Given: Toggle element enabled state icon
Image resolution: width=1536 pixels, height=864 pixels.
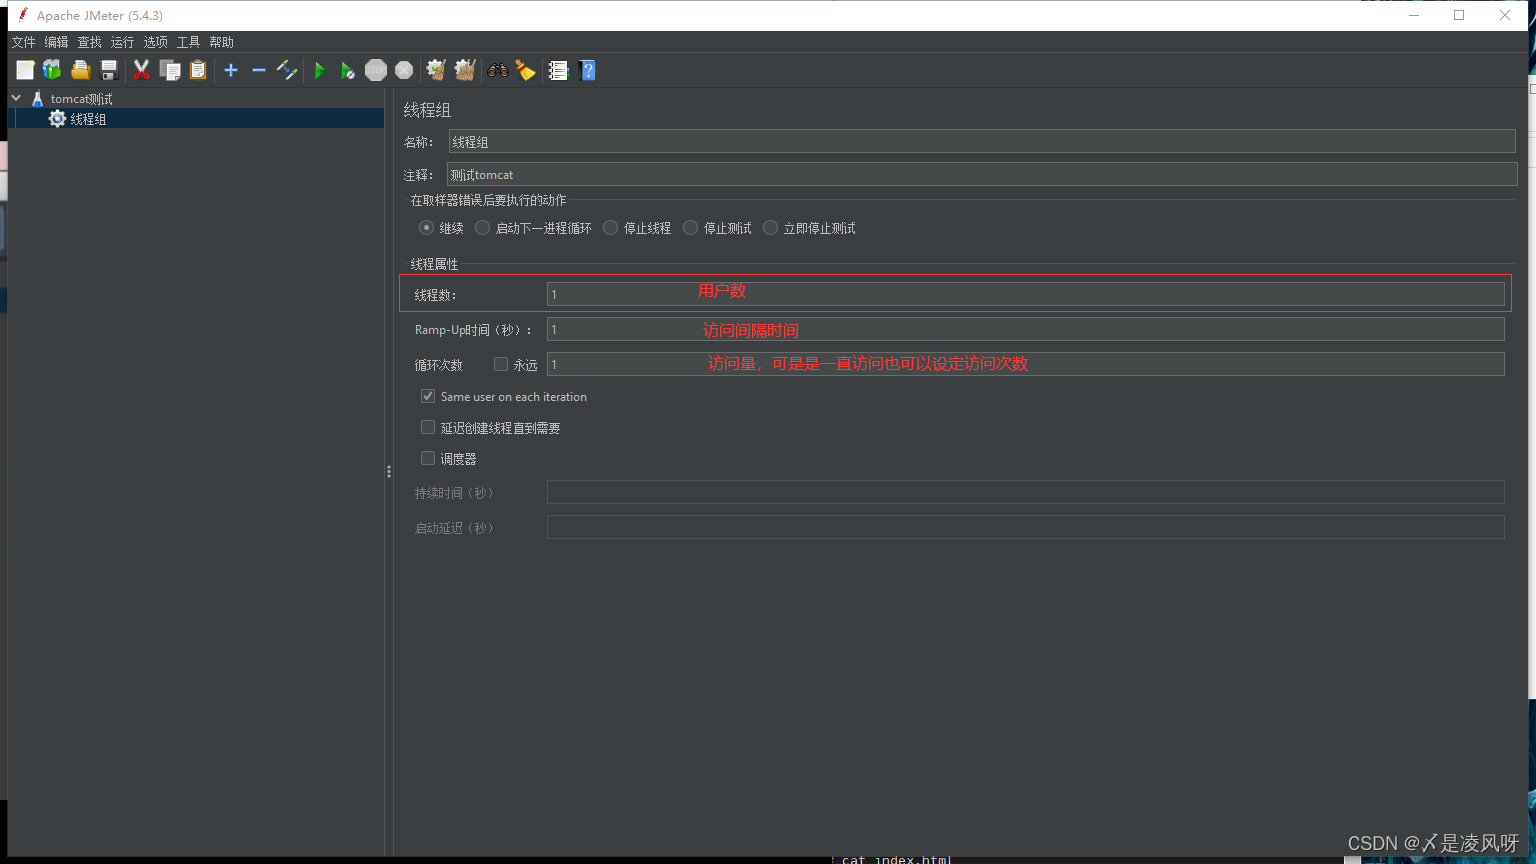Looking at the screenshot, I should (x=287, y=70).
